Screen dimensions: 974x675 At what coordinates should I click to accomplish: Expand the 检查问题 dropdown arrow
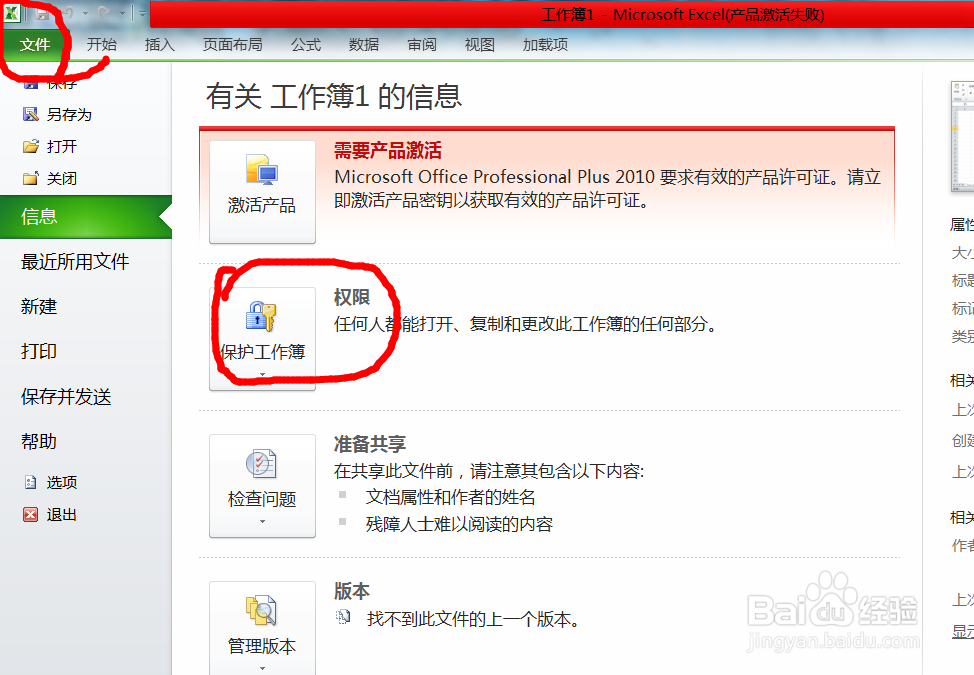(x=262, y=522)
